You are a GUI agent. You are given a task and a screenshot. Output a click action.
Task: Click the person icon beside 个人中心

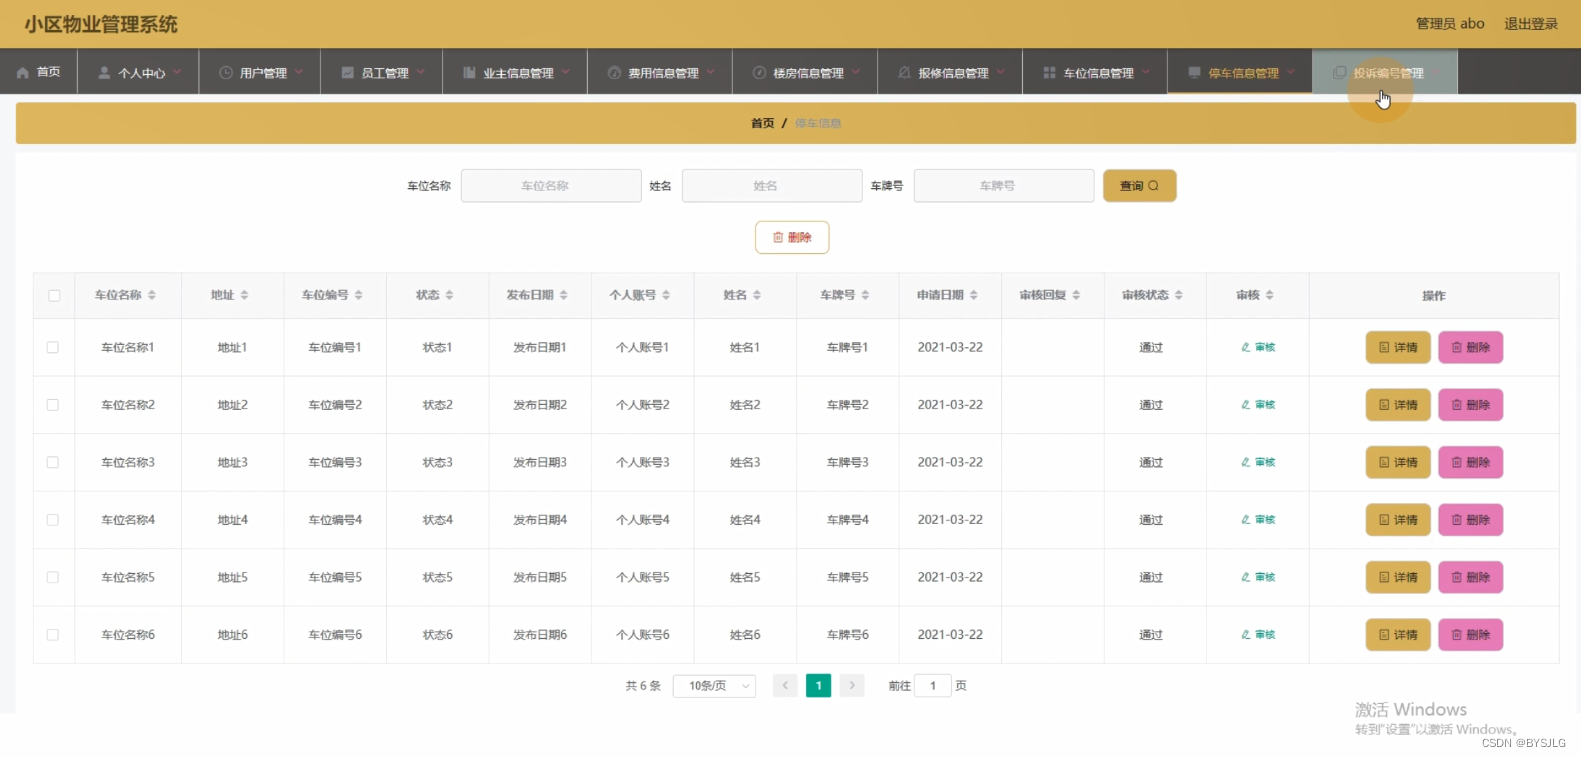click(104, 73)
